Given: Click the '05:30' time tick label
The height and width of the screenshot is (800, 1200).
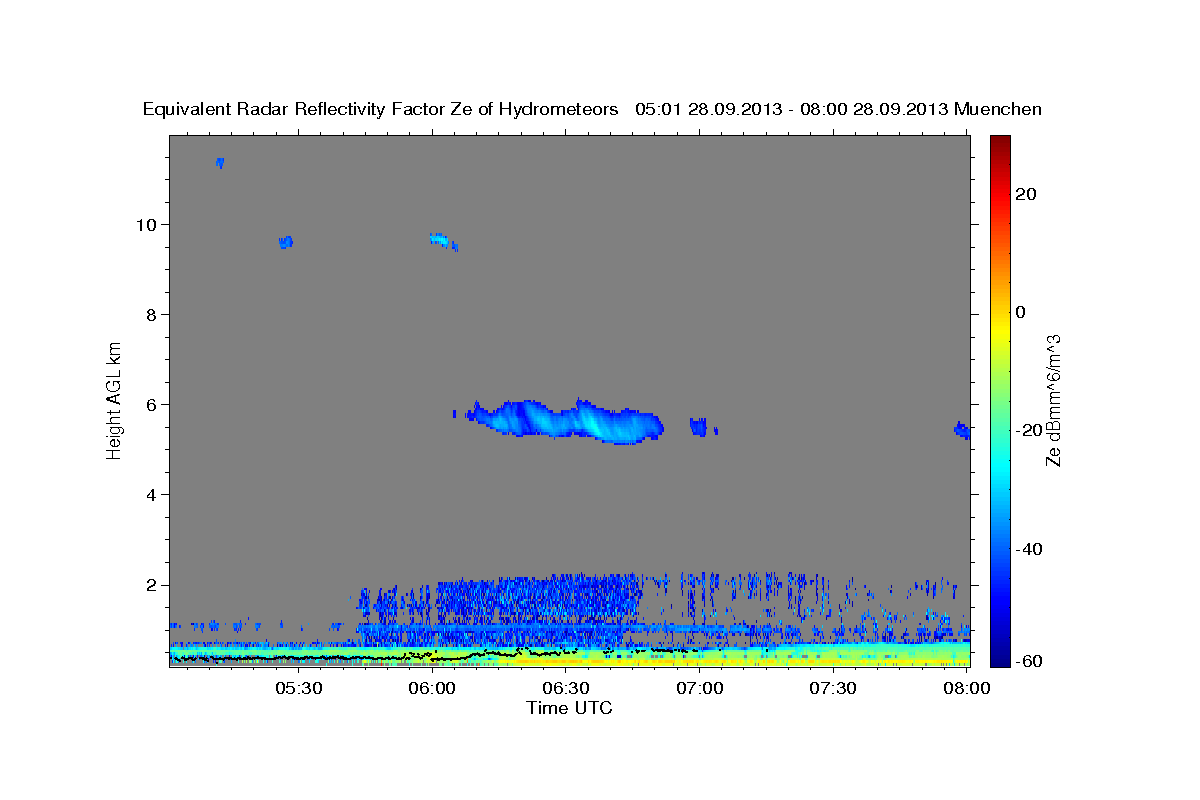Looking at the screenshot, I should point(298,689).
